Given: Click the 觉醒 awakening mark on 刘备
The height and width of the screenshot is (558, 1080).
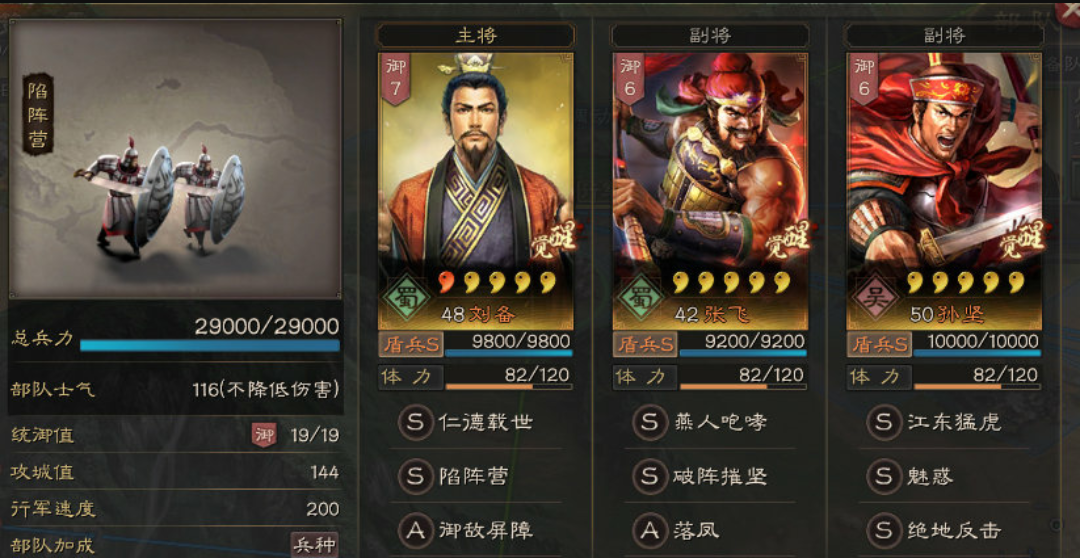Looking at the screenshot, I should click(554, 240).
